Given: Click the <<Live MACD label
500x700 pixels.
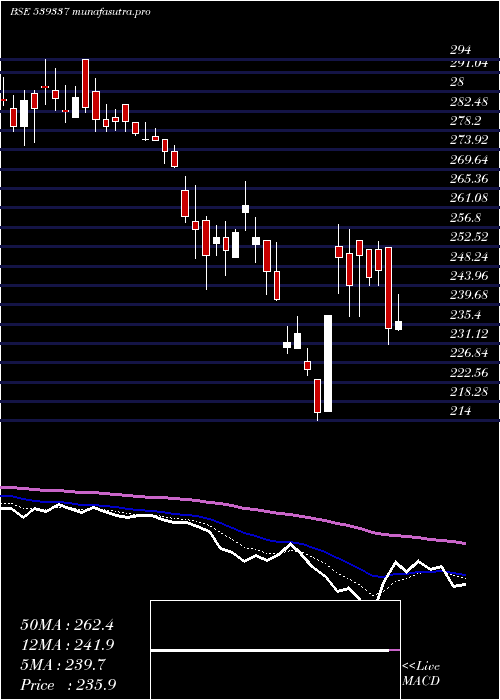Looking at the screenshot, I should click(x=421, y=674).
